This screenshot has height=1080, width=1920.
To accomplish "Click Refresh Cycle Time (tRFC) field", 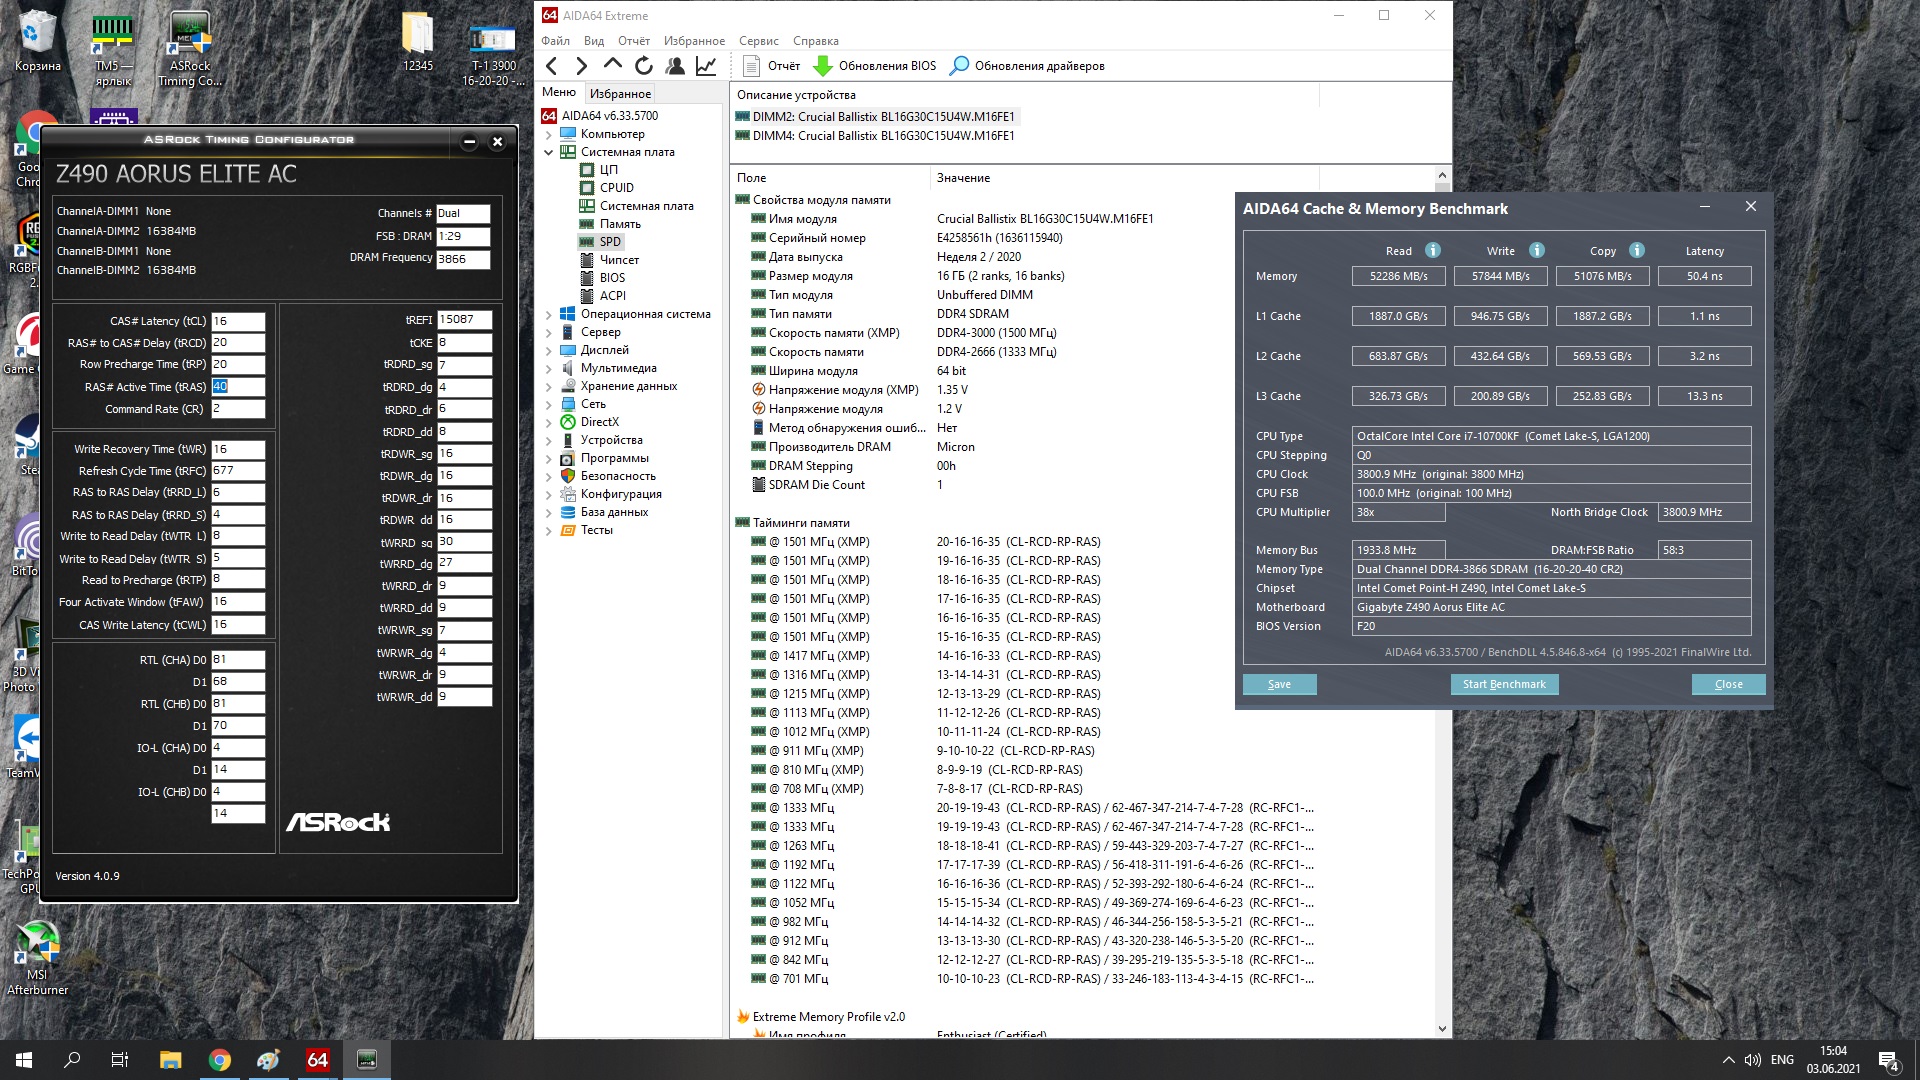I will 238,470.
